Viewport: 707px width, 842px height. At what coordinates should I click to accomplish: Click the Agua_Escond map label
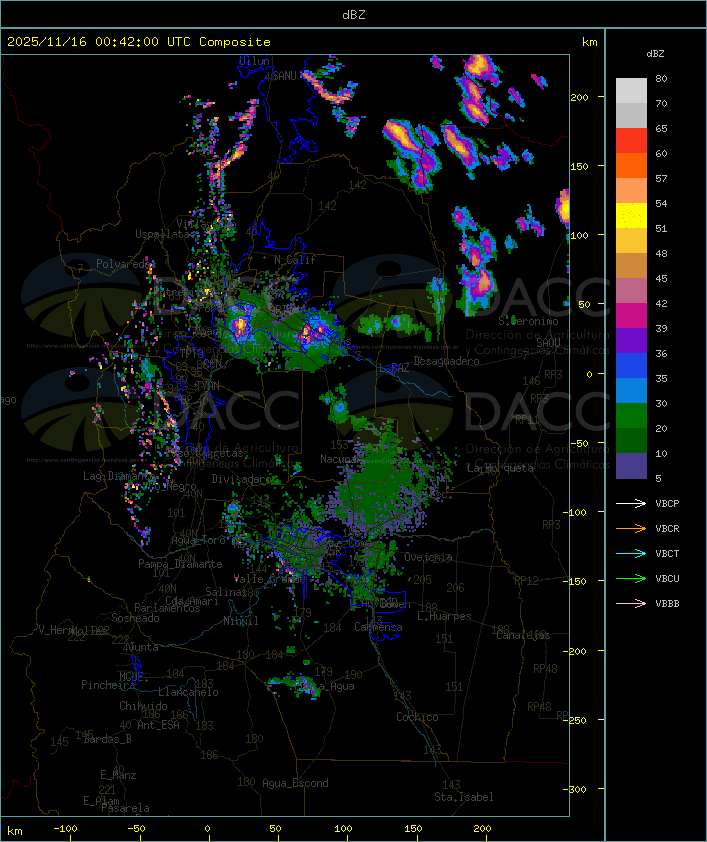click(295, 783)
